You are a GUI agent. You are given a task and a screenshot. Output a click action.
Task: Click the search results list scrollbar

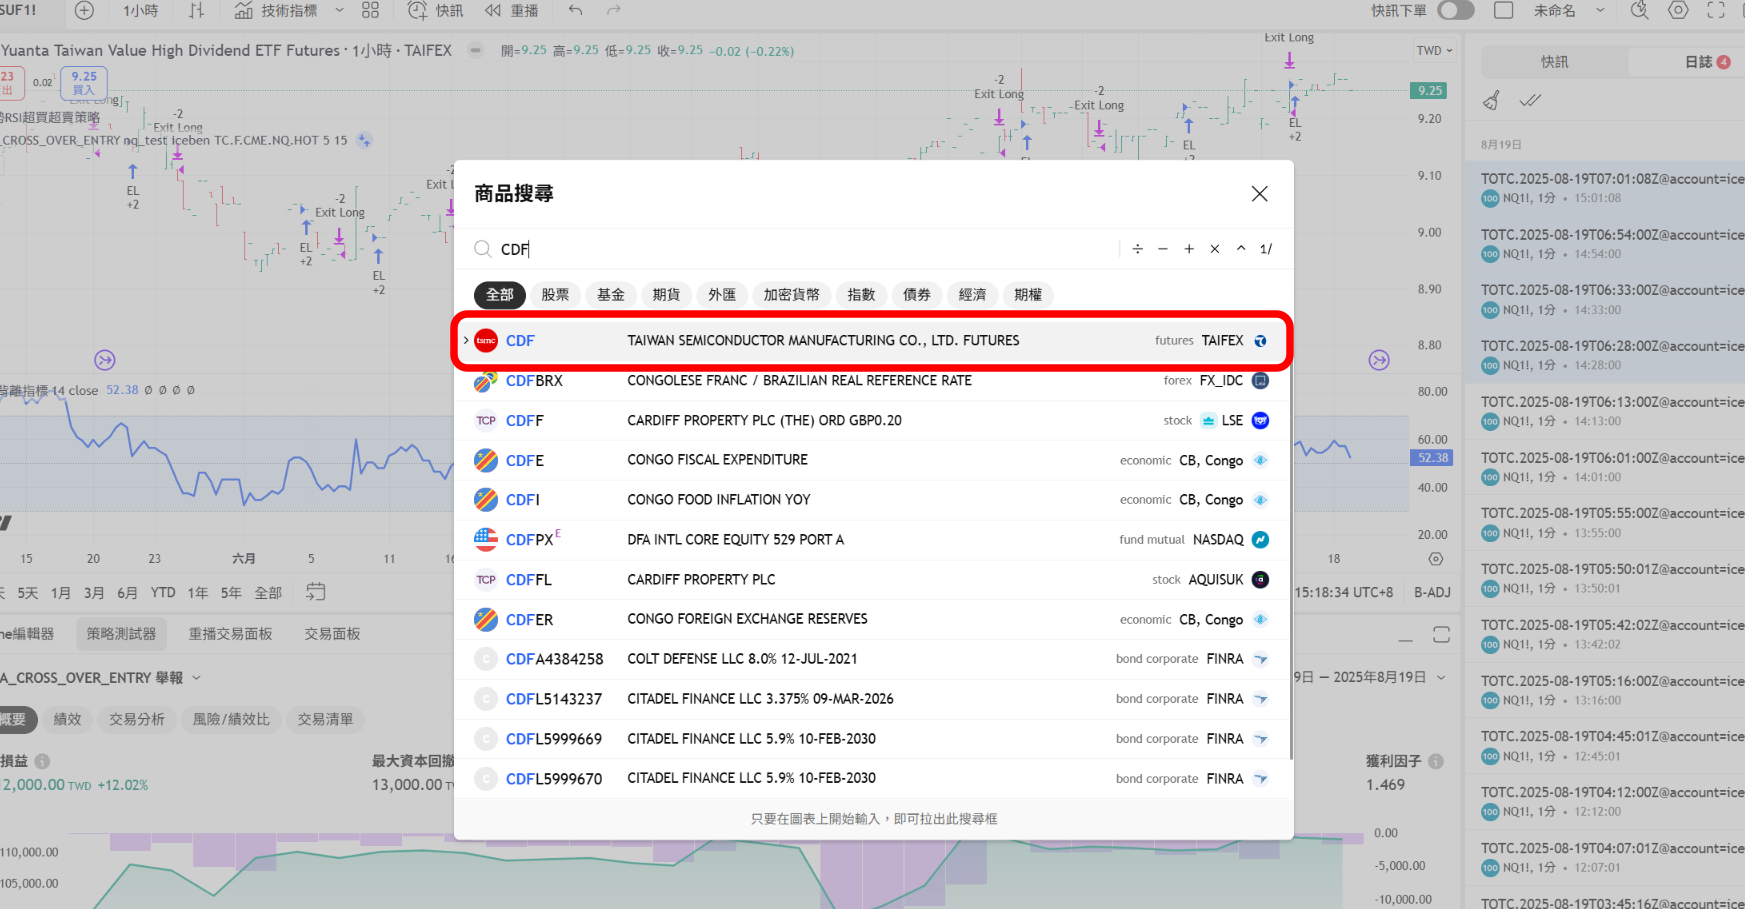[1291, 540]
